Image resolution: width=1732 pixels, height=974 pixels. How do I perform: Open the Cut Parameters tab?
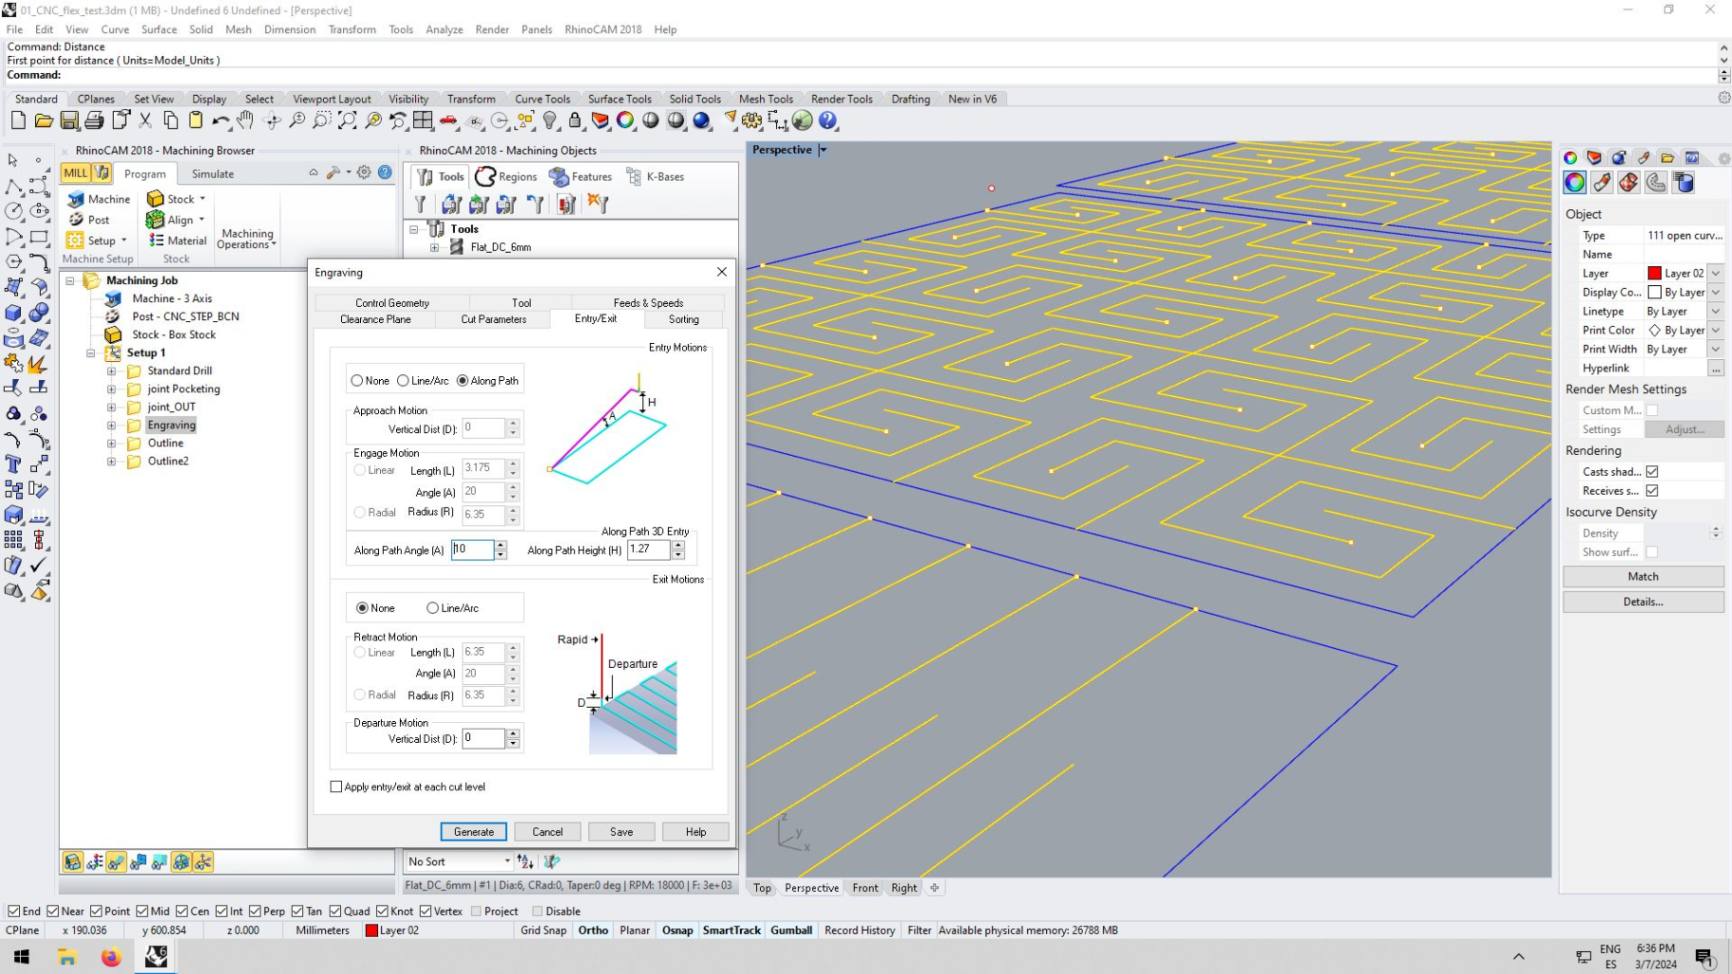coord(493,319)
